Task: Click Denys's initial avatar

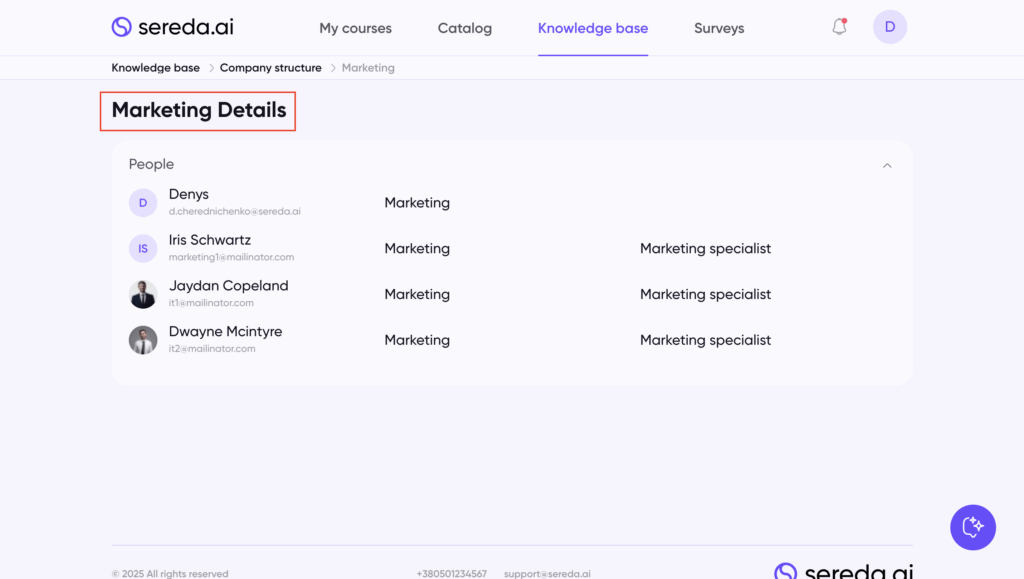Action: [x=143, y=203]
